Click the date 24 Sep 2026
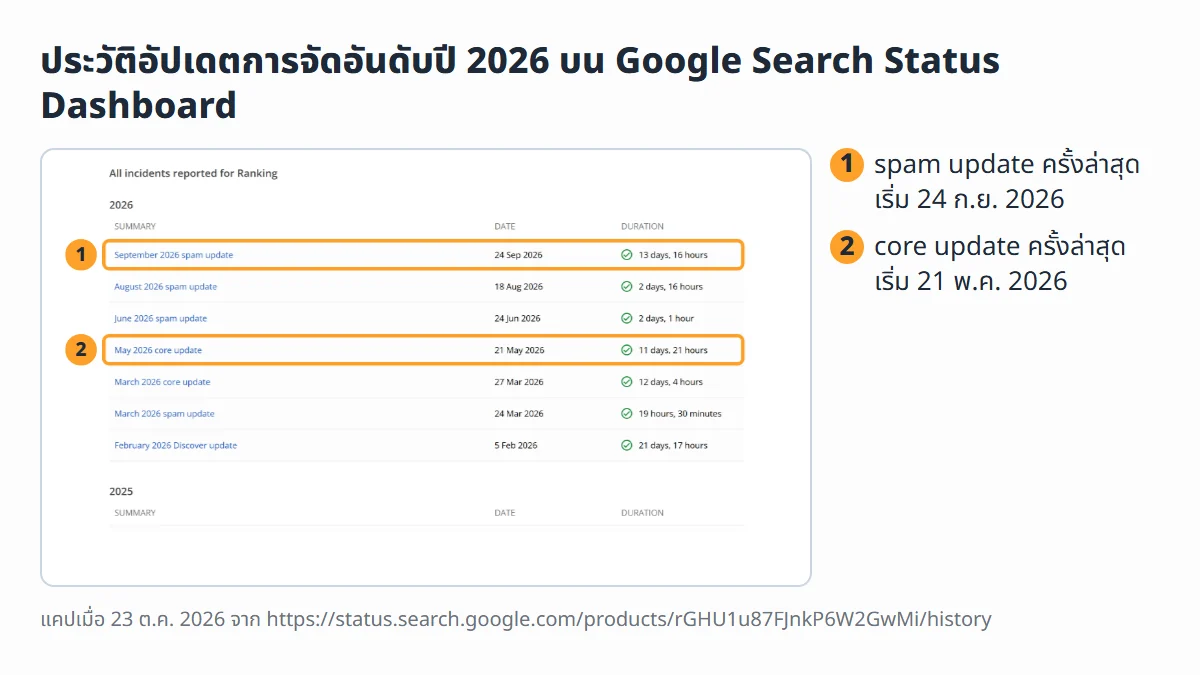This screenshot has height=675, width=1200. 518,255
